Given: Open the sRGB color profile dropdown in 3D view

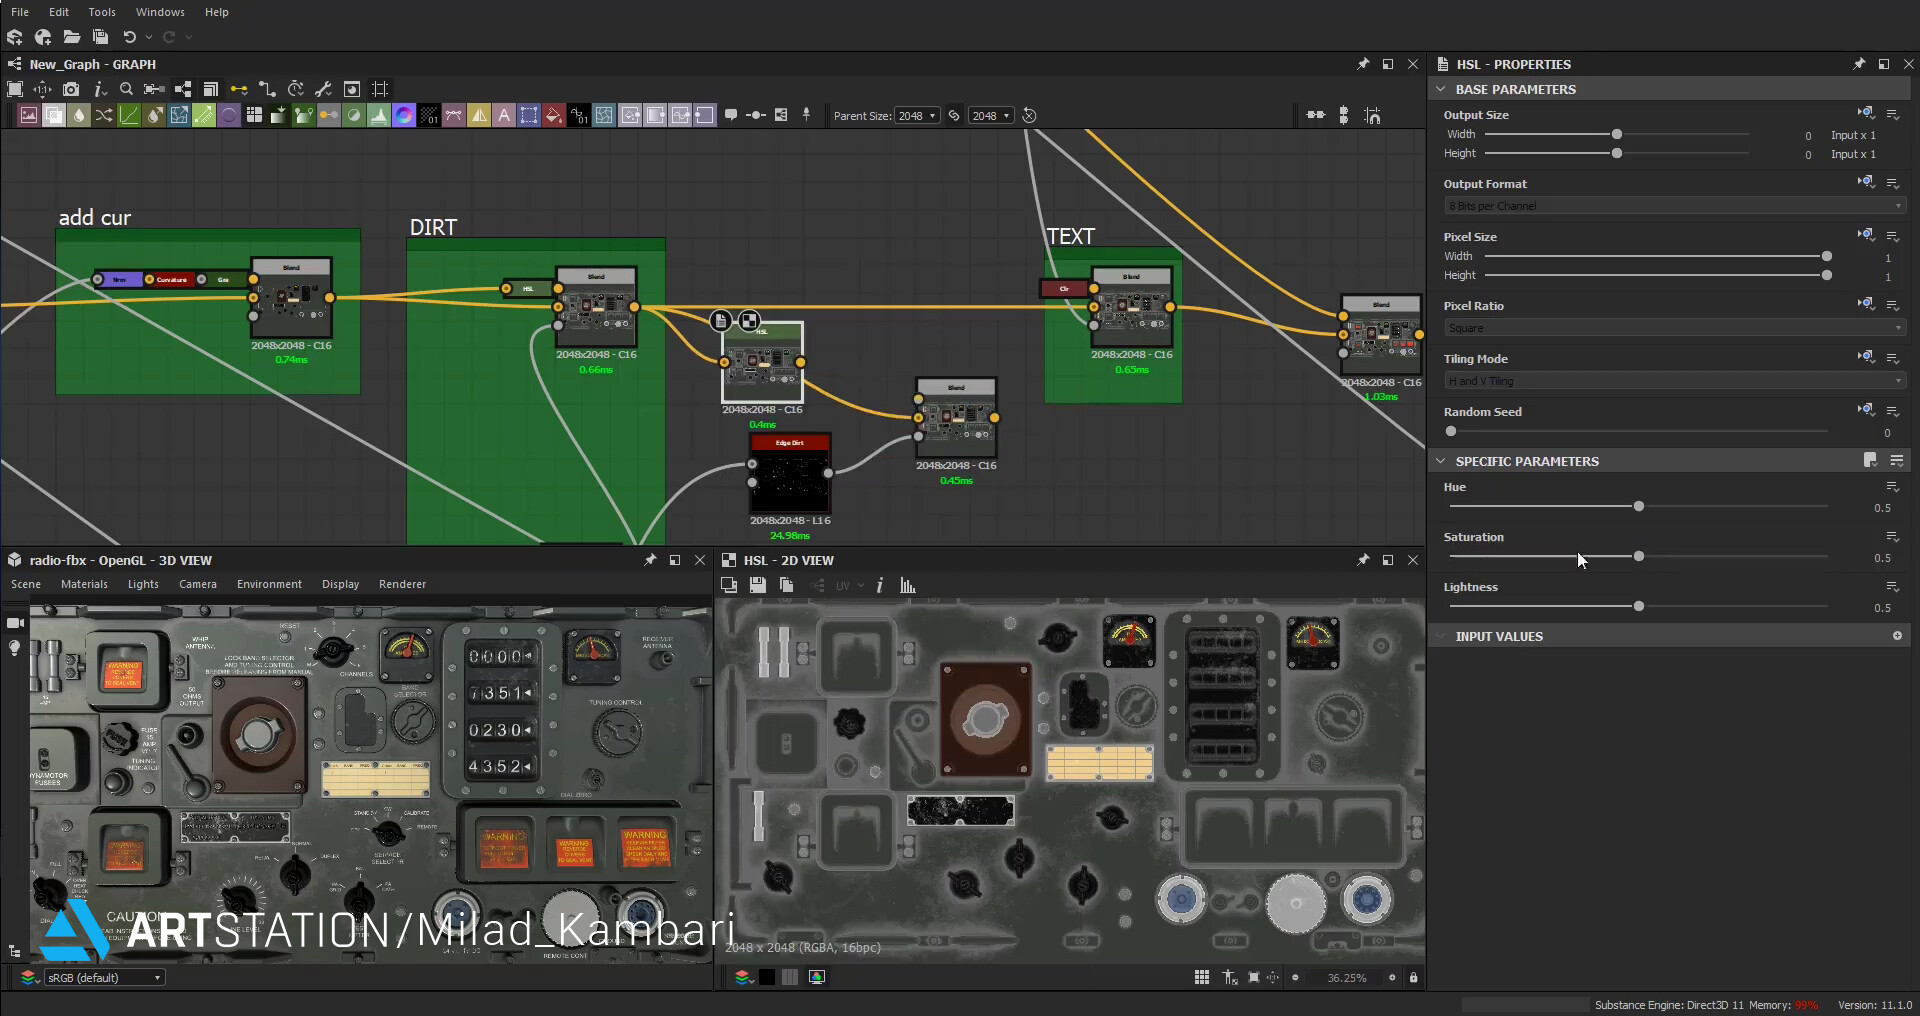Looking at the screenshot, I should tap(104, 977).
